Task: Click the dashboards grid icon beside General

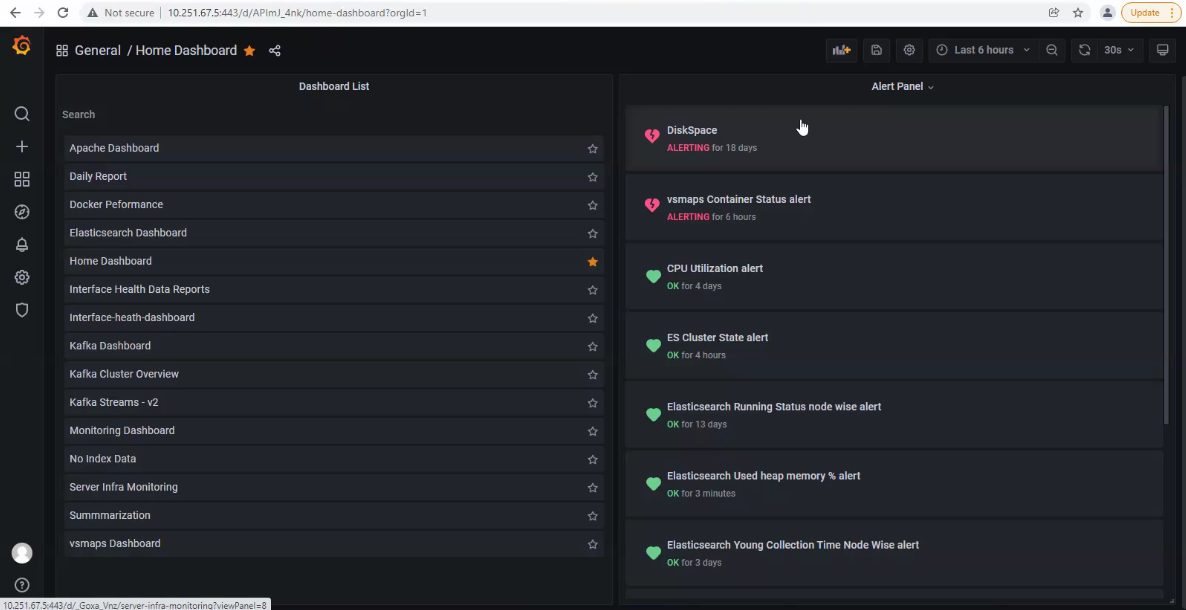Action: coord(62,51)
